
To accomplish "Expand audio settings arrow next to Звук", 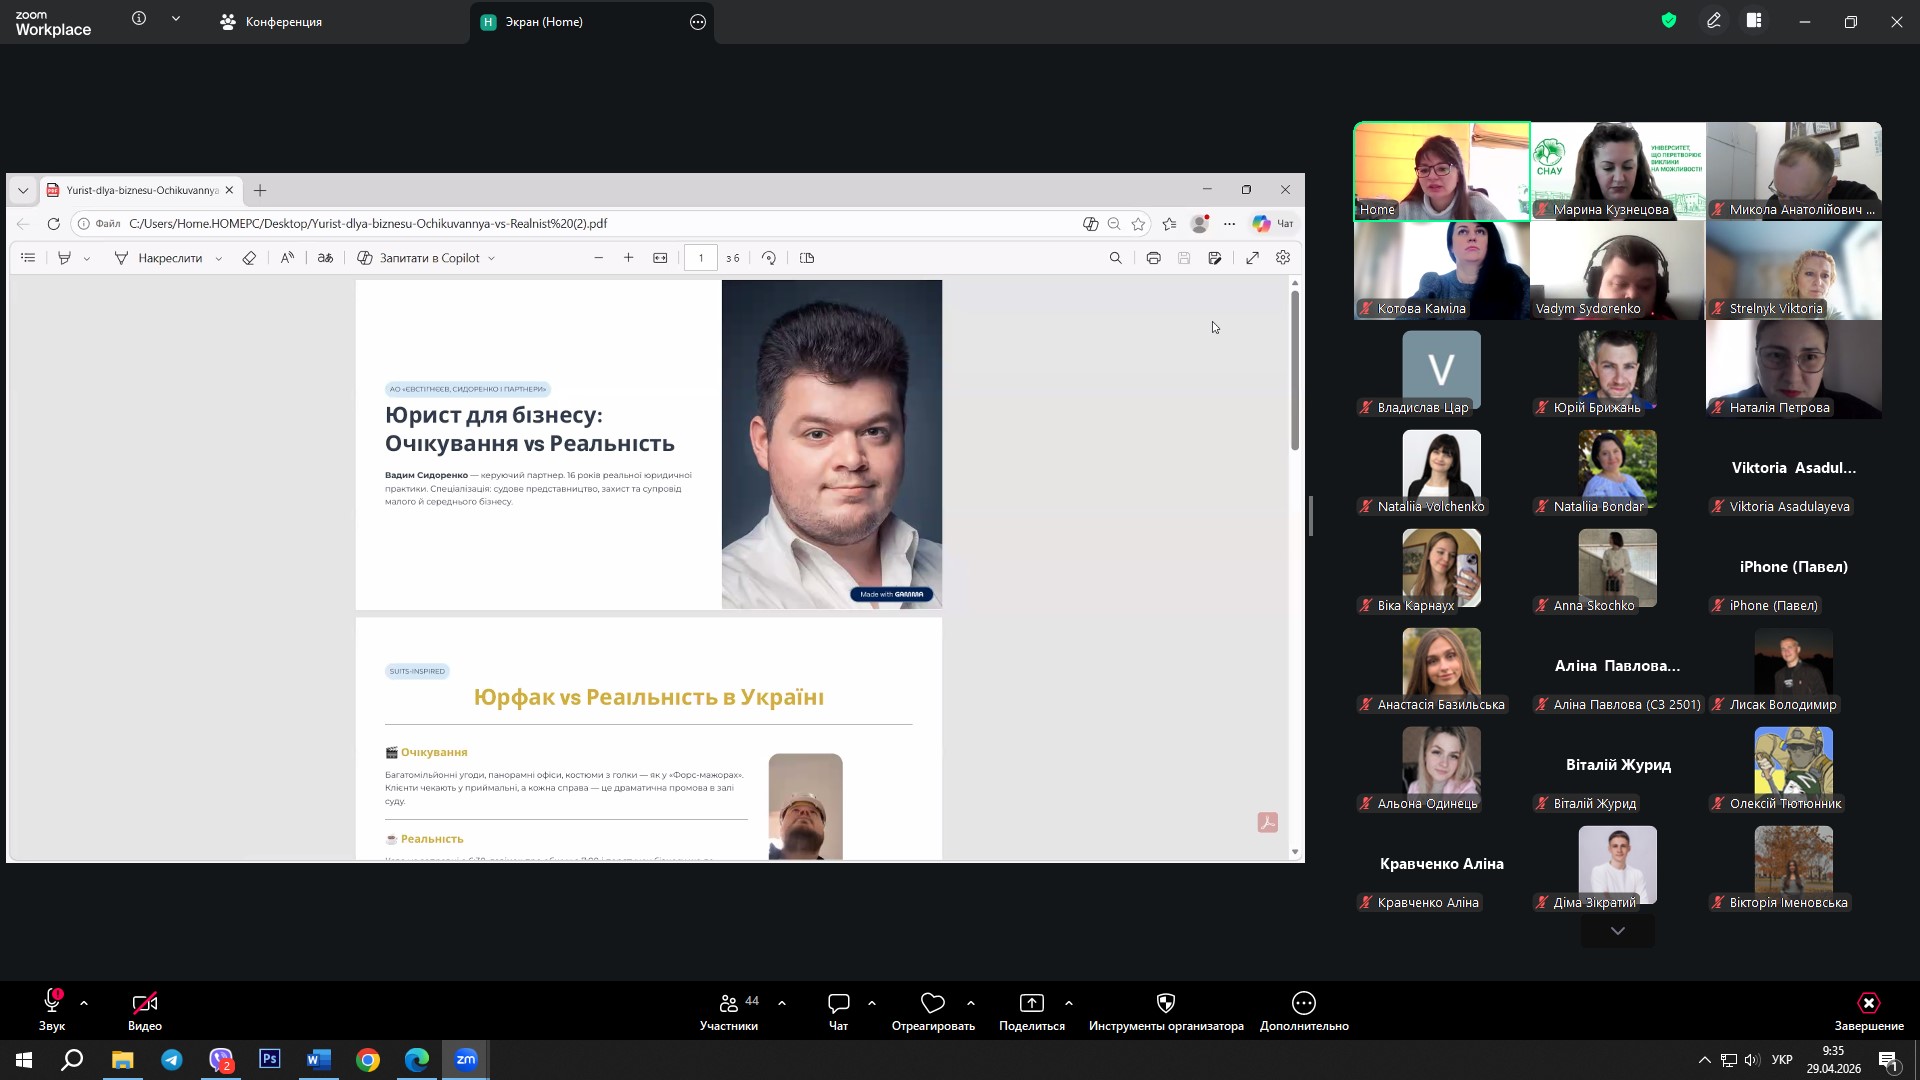I will point(84,1003).
